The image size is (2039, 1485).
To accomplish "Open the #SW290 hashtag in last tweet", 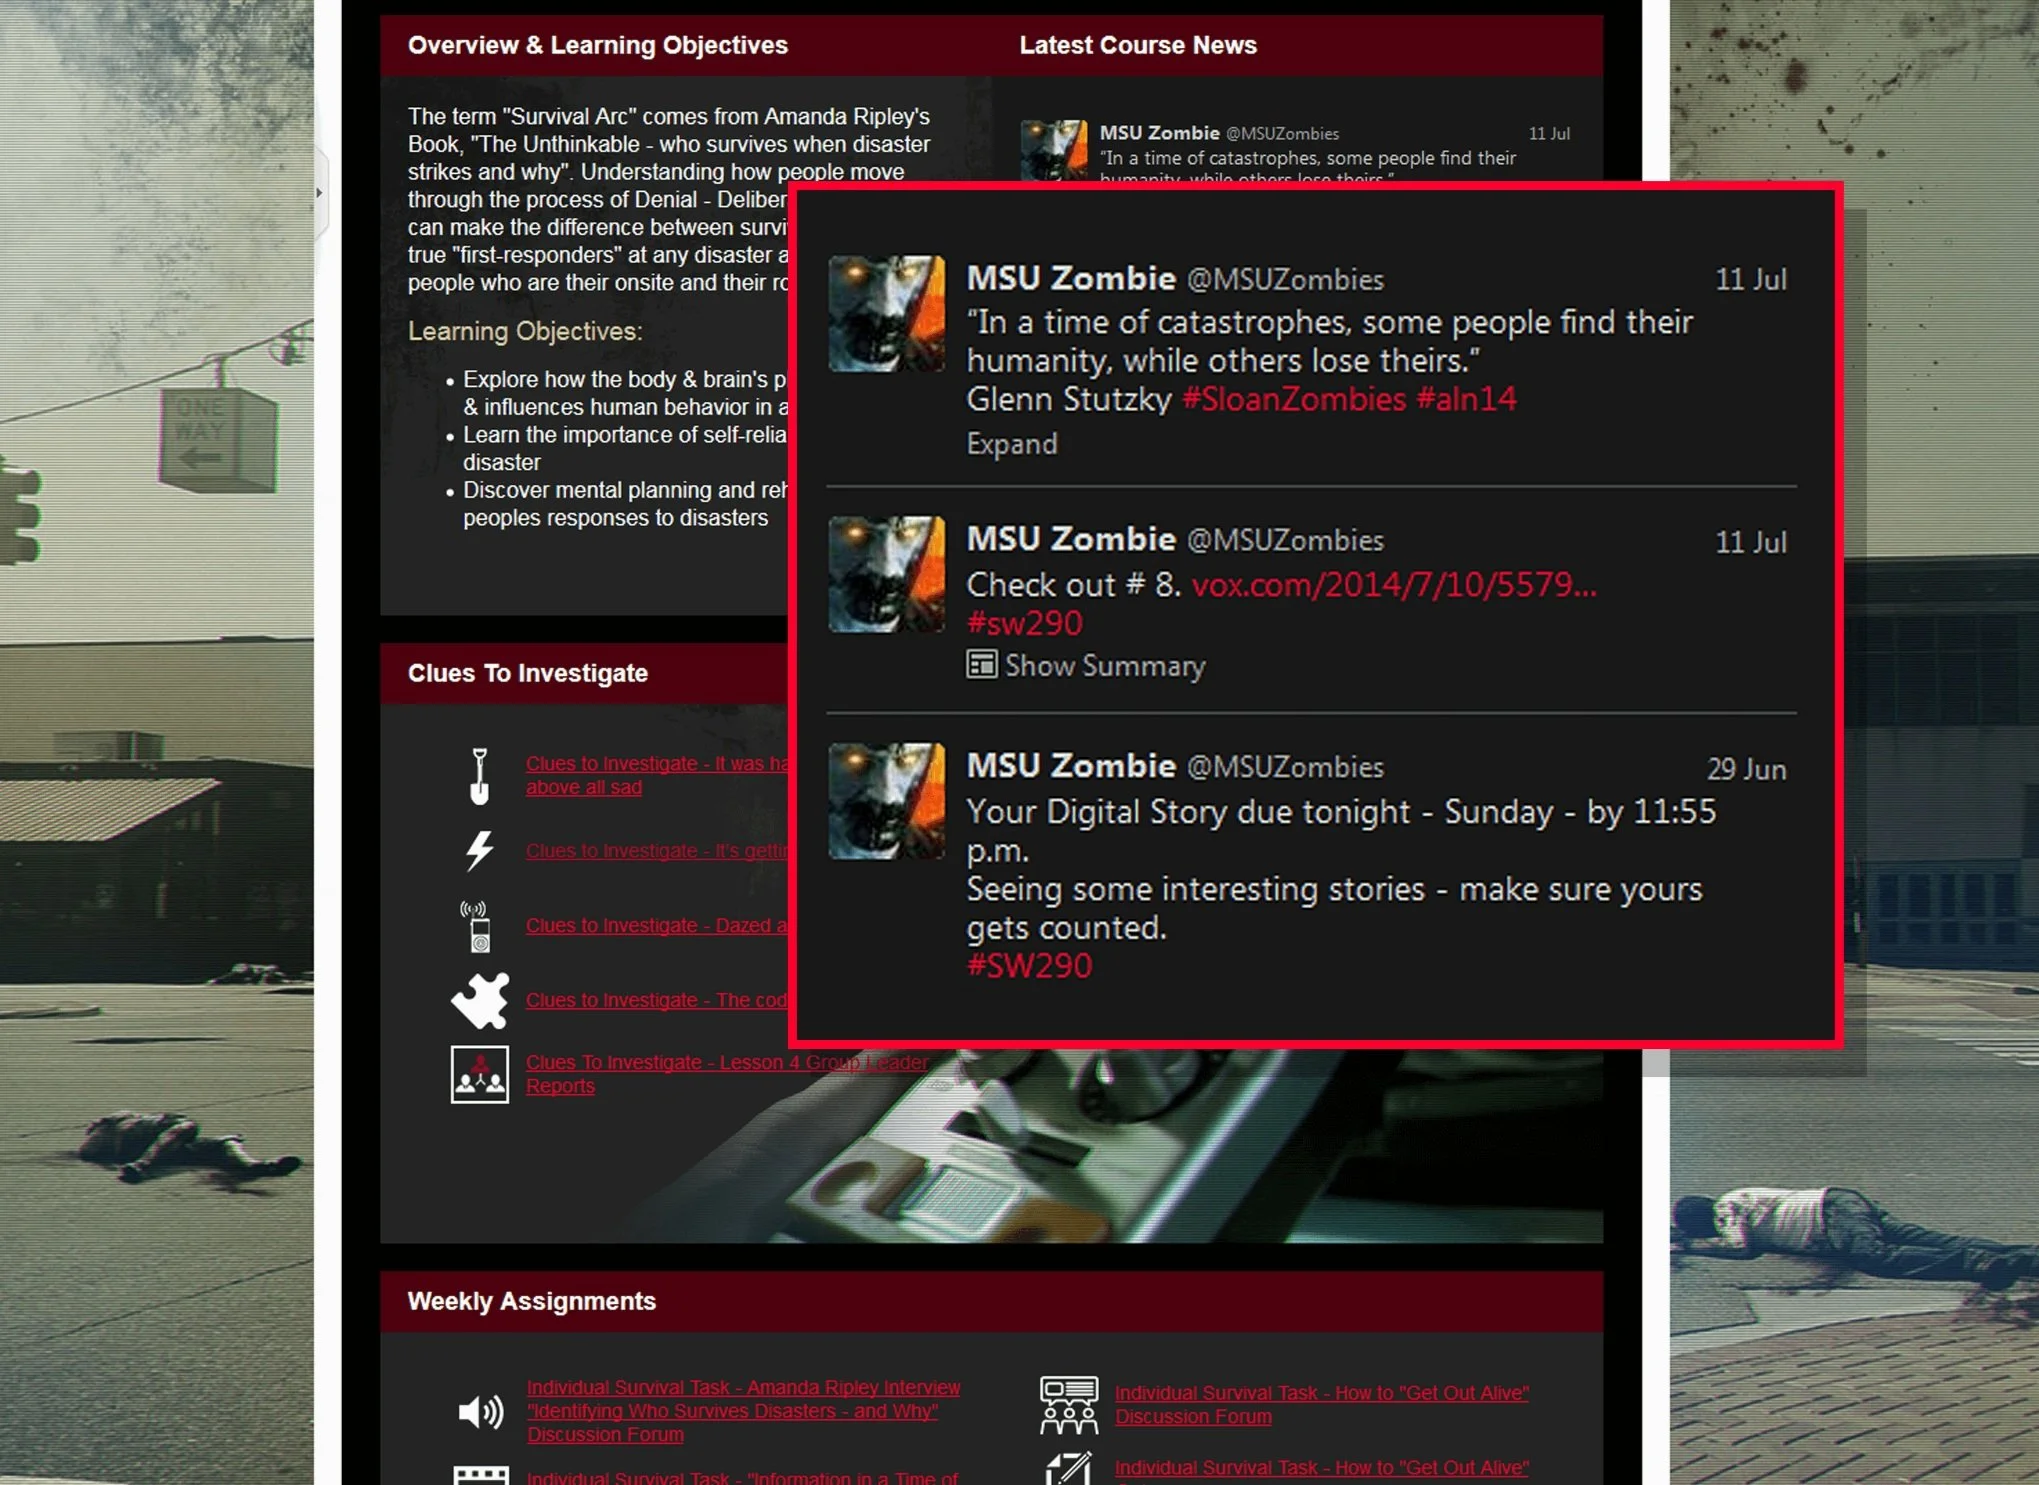I will tap(1029, 966).
